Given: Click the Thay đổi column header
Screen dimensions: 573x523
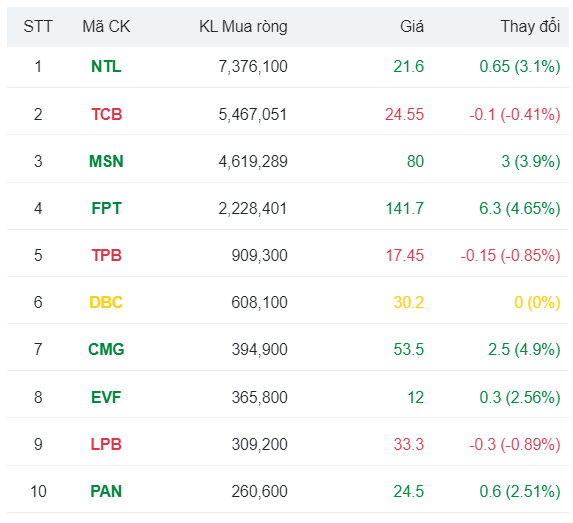Looking at the screenshot, I should (530, 26).
